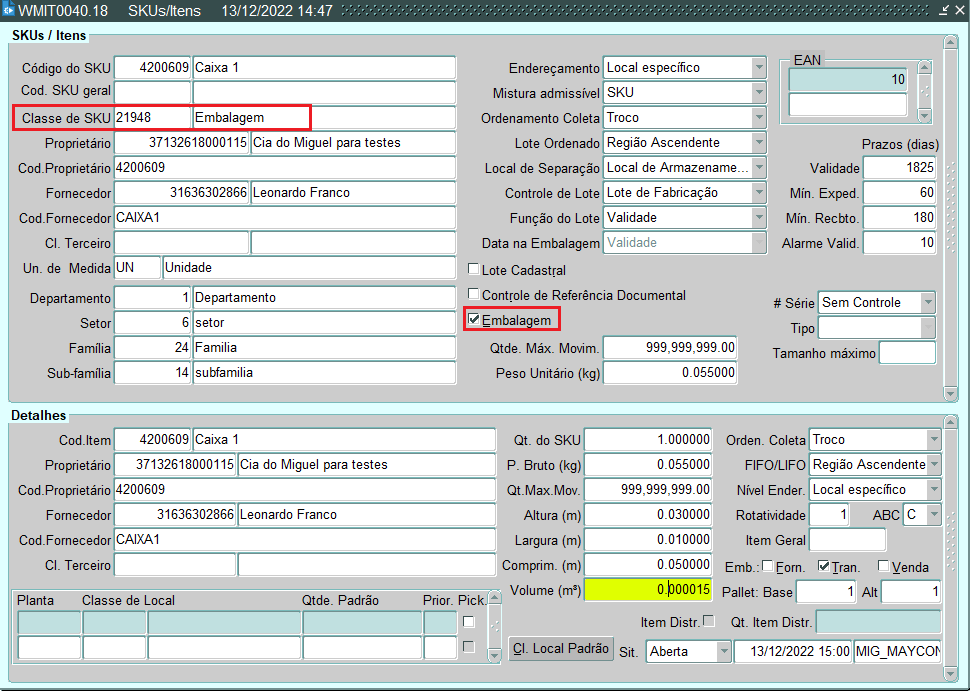This screenshot has width=970, height=691.
Task: Focus the Validade days field showing 1825
Action: 899,168
